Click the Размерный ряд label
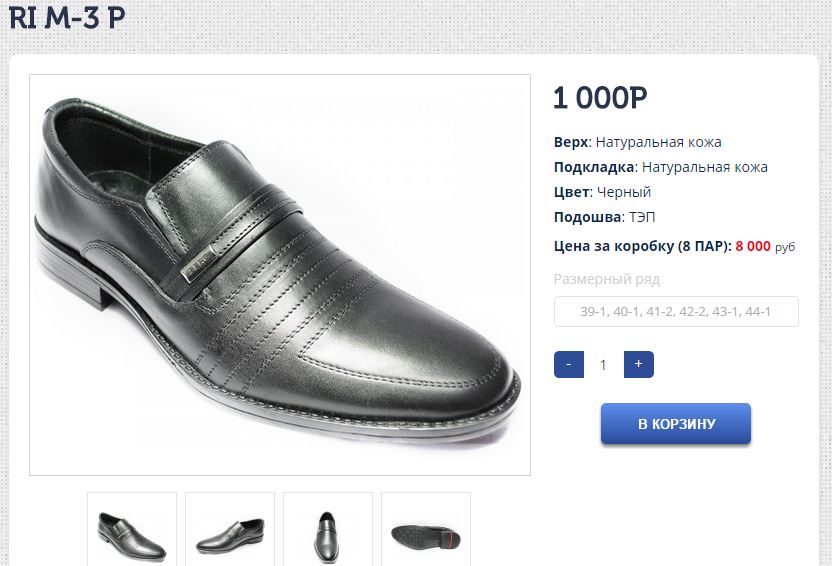Screen dimensions: 832x566 coord(607,279)
